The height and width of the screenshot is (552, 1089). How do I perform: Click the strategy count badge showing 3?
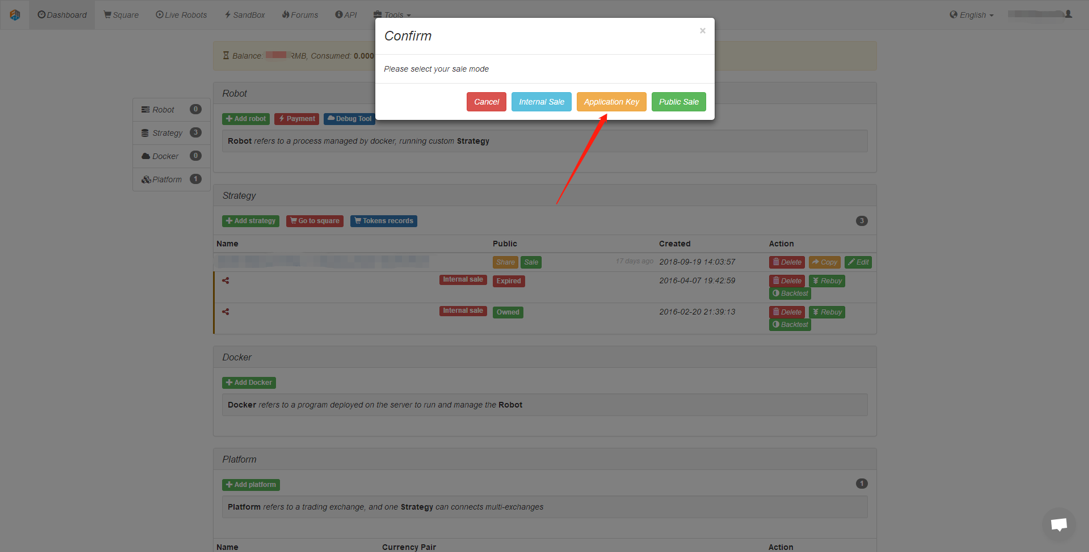[x=862, y=221]
